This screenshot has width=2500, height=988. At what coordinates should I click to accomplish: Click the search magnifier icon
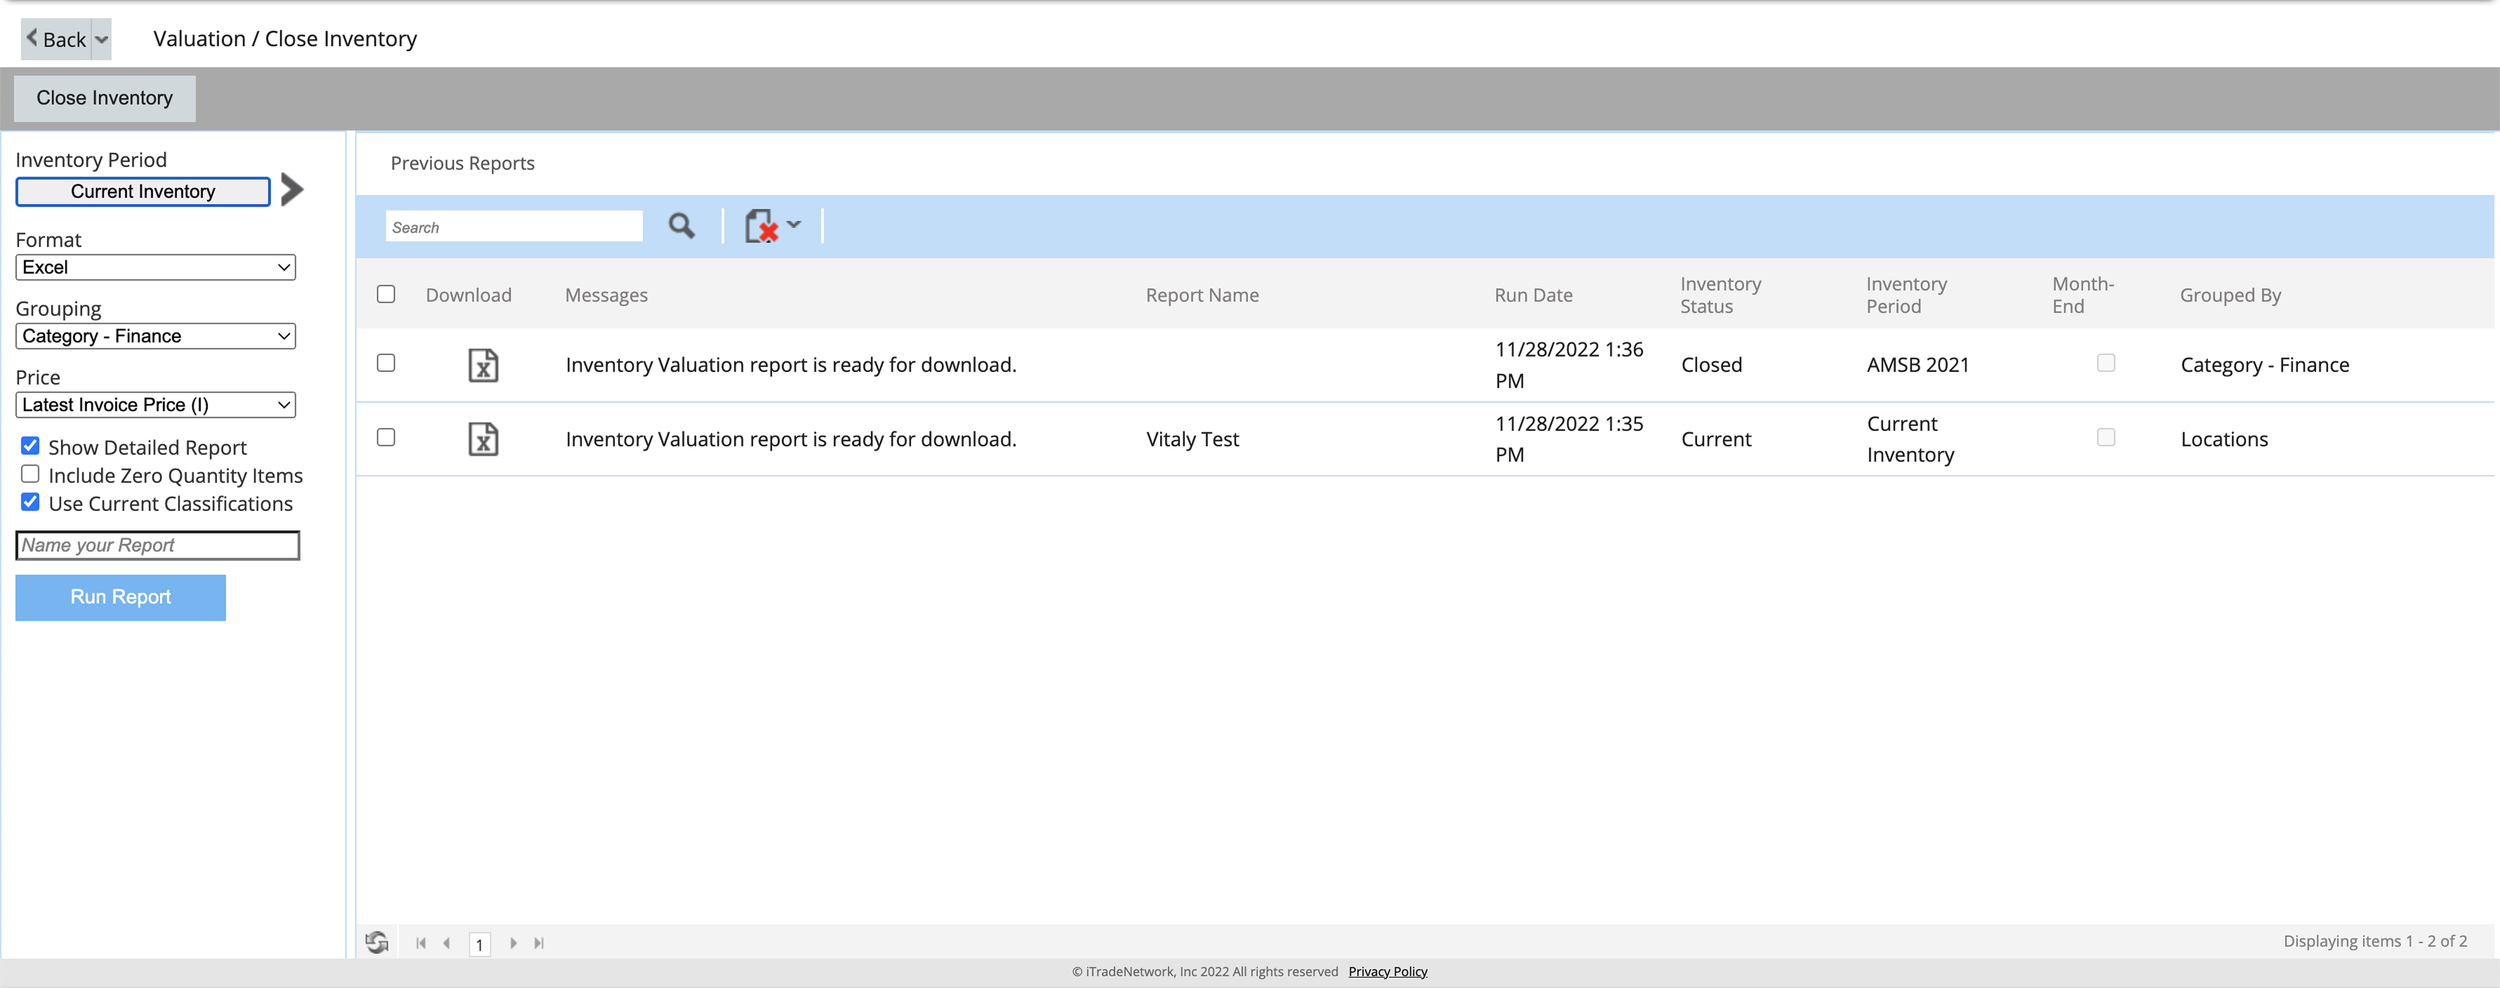(681, 226)
